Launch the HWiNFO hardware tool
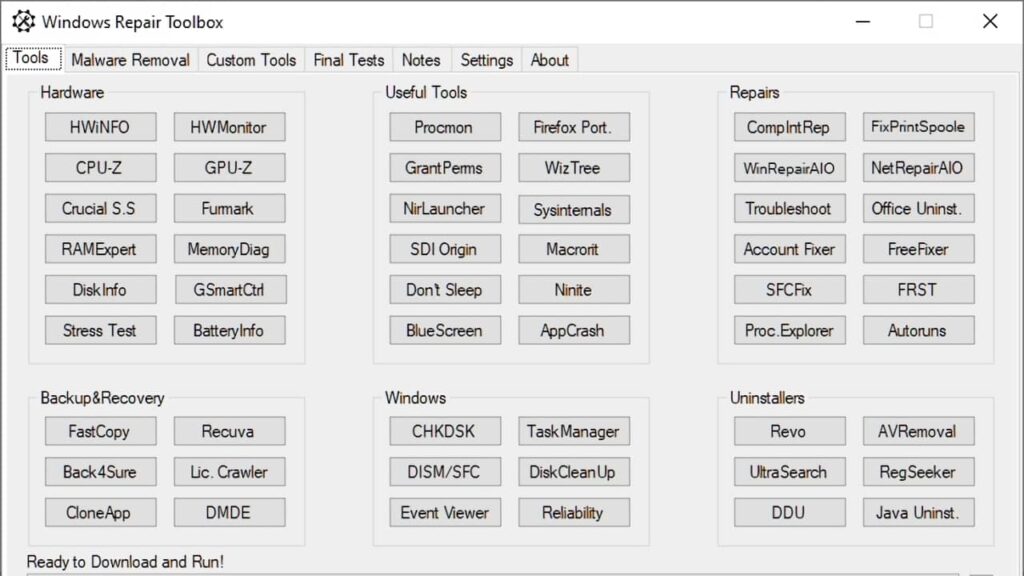1024x576 pixels. click(100, 127)
